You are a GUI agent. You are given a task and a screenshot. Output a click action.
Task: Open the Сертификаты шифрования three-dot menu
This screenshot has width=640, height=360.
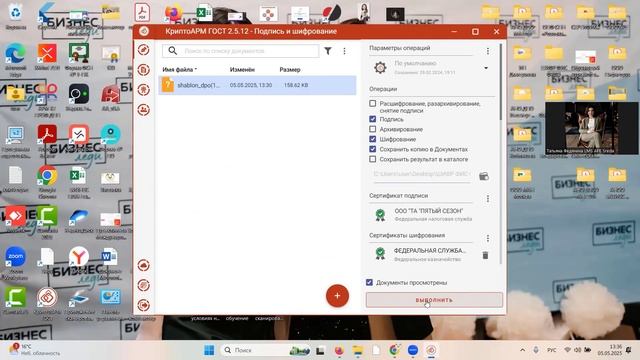point(487,238)
